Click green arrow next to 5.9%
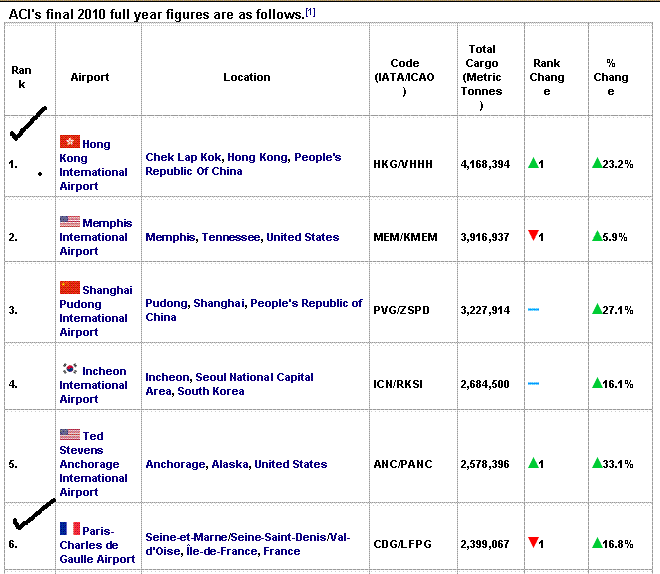Screen dimensions: 660x574 (597, 236)
